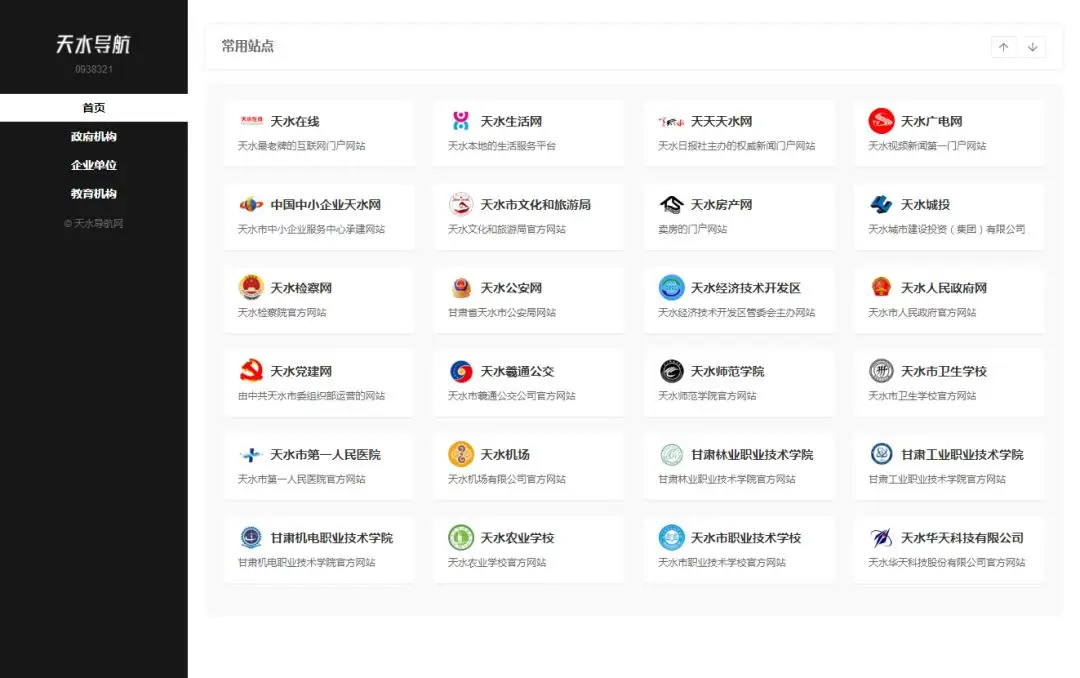Click the 天水公安网 police badge icon

(x=461, y=287)
